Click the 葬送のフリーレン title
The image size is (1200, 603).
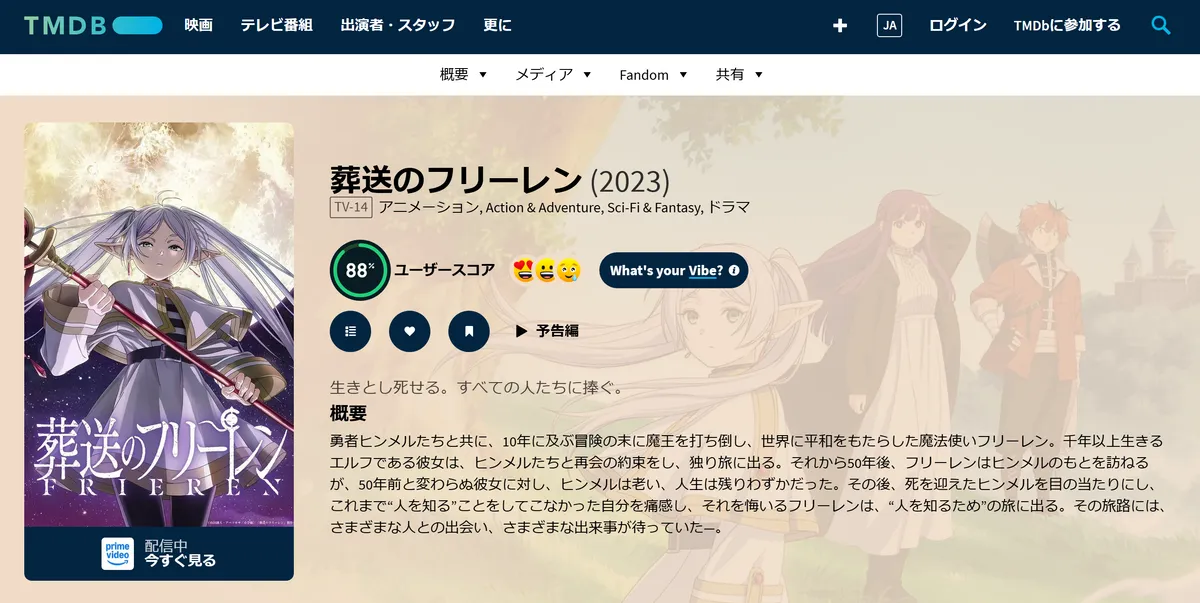tap(456, 180)
